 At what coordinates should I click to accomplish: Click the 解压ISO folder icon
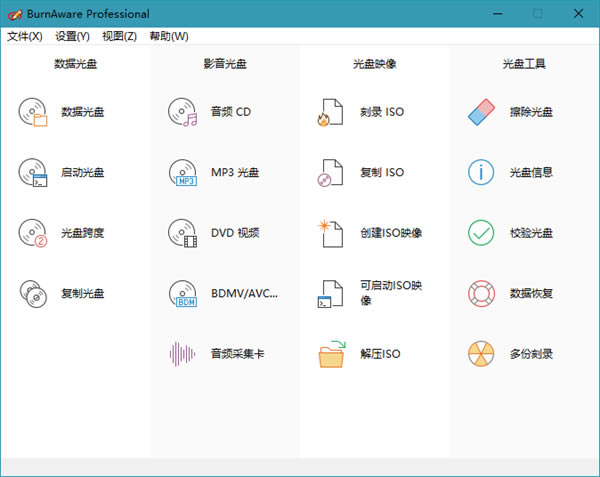[x=331, y=353]
